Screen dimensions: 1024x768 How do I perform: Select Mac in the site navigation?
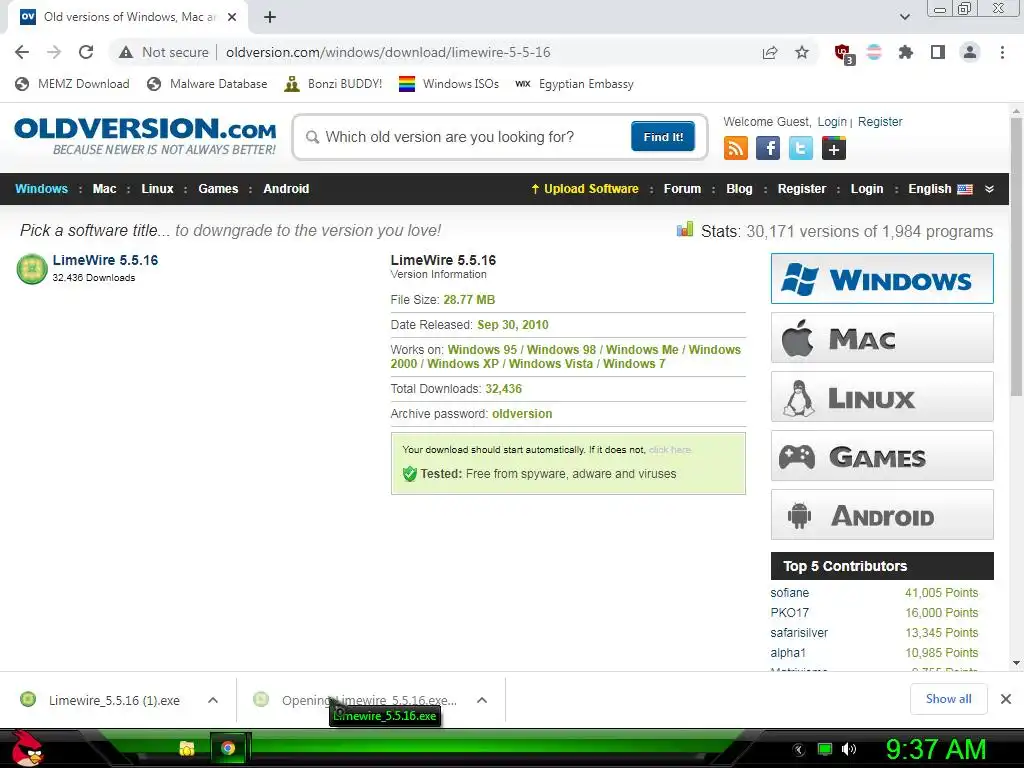pos(104,189)
